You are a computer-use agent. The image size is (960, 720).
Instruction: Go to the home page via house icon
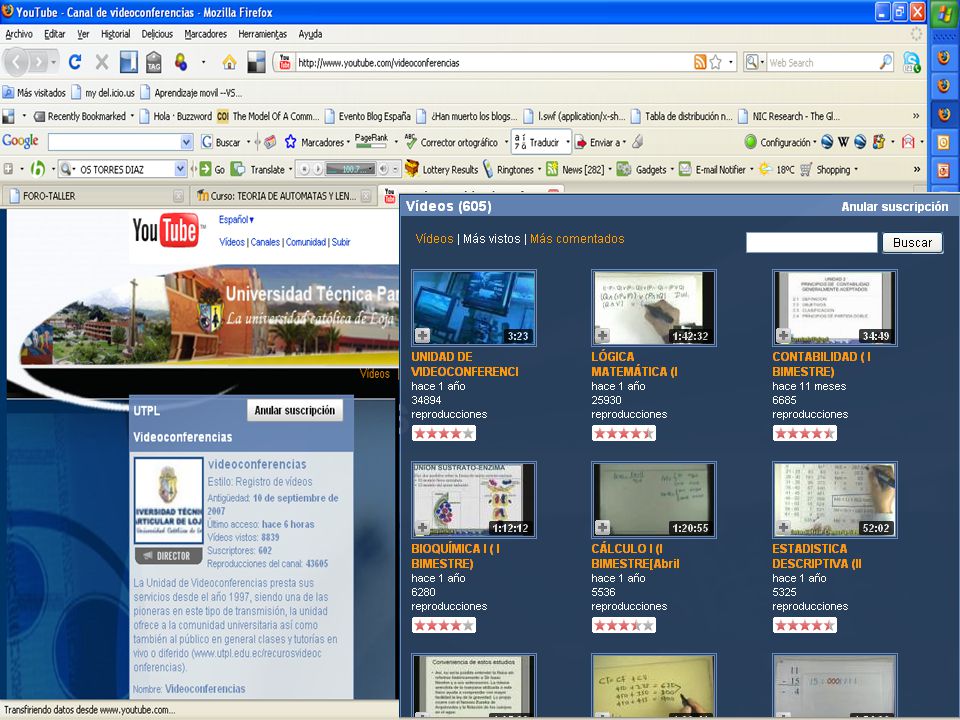coord(229,62)
